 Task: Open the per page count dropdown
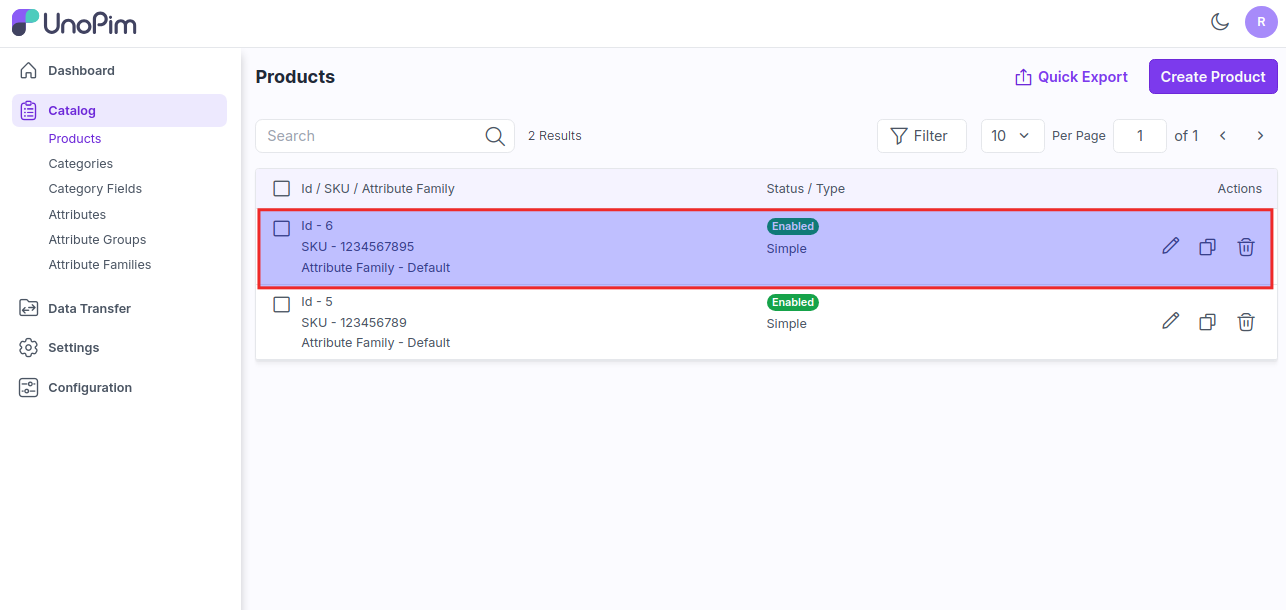tap(1012, 136)
